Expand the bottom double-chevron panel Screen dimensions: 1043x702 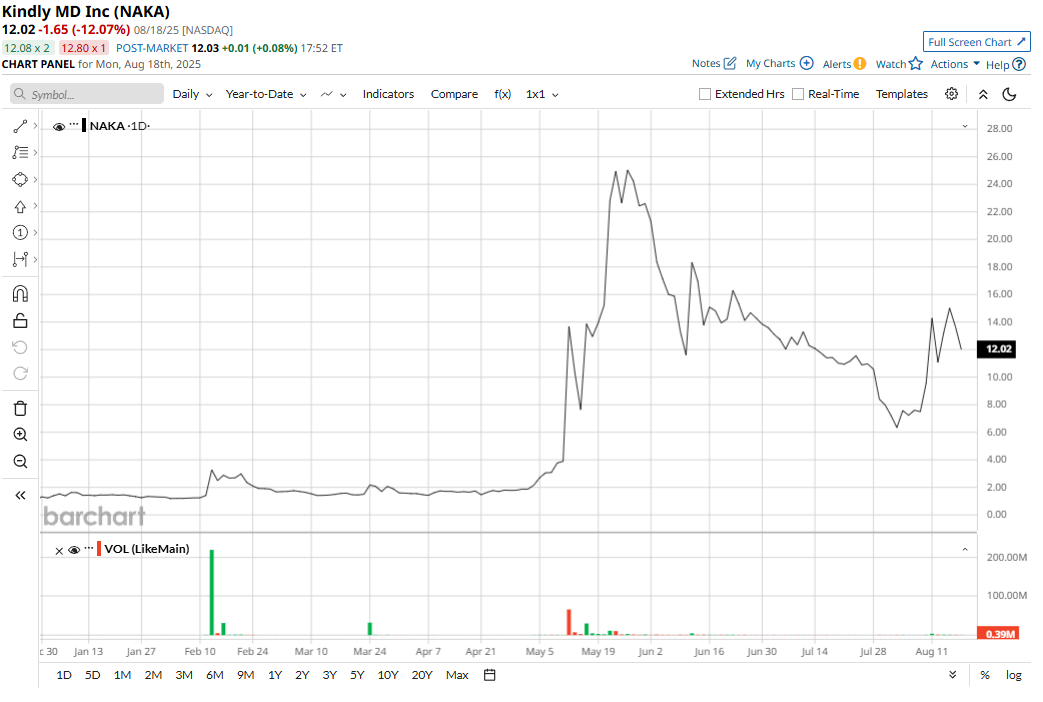pos(953,675)
